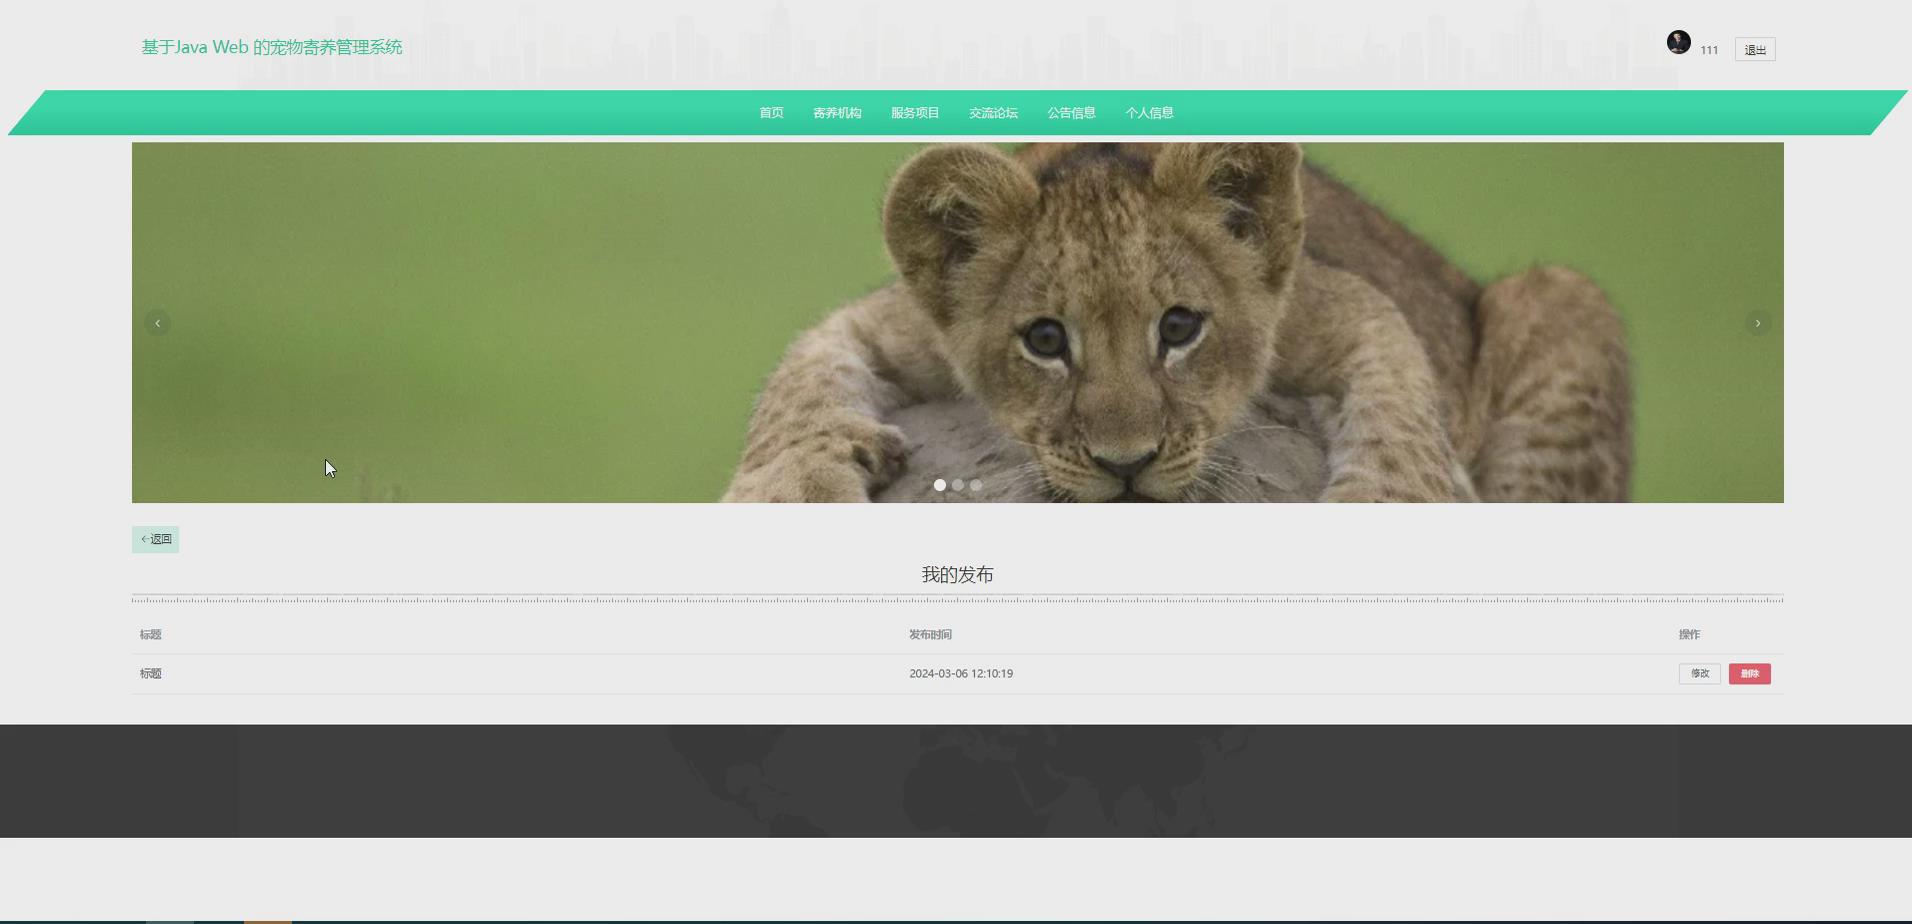Image resolution: width=1912 pixels, height=924 pixels.
Task: Click the user avatar picture
Action: point(1678,42)
